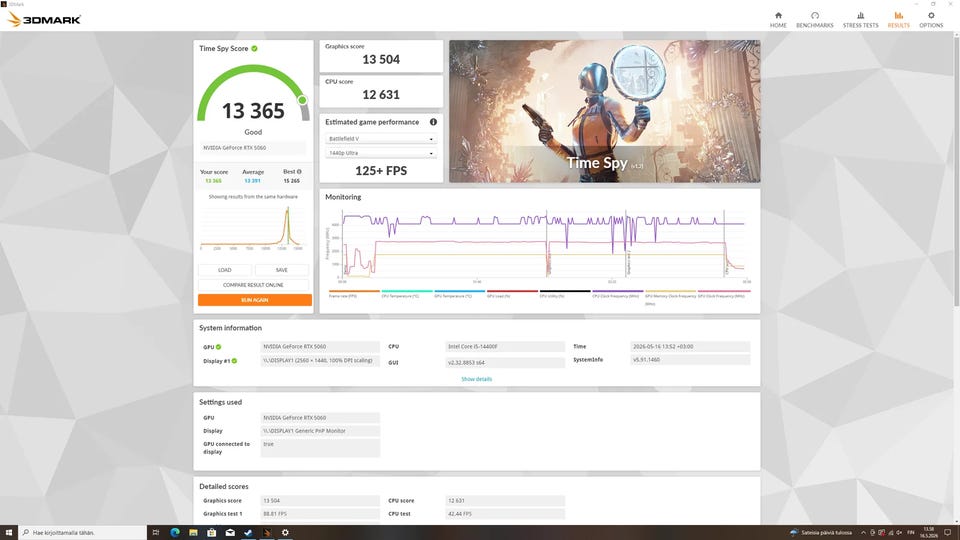The width and height of the screenshot is (960, 540).
Task: Open the Battlefield V game dropdown
Action: tap(381, 139)
